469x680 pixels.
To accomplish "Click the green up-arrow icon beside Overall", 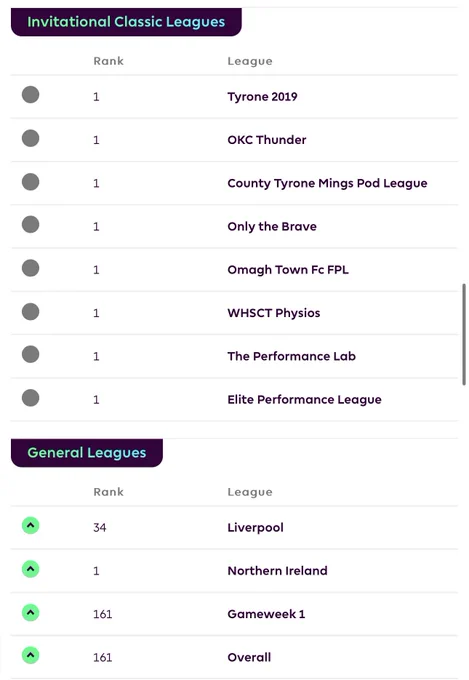I will (30, 655).
